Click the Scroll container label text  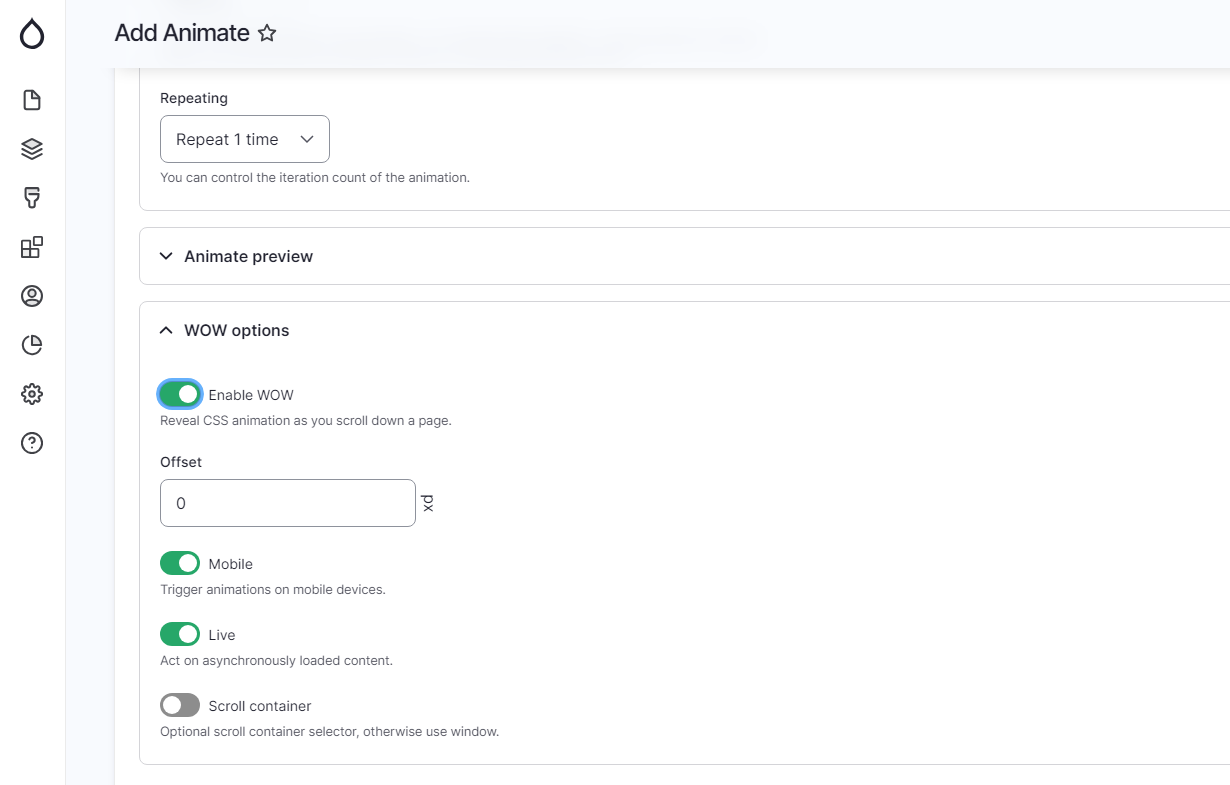coord(260,706)
